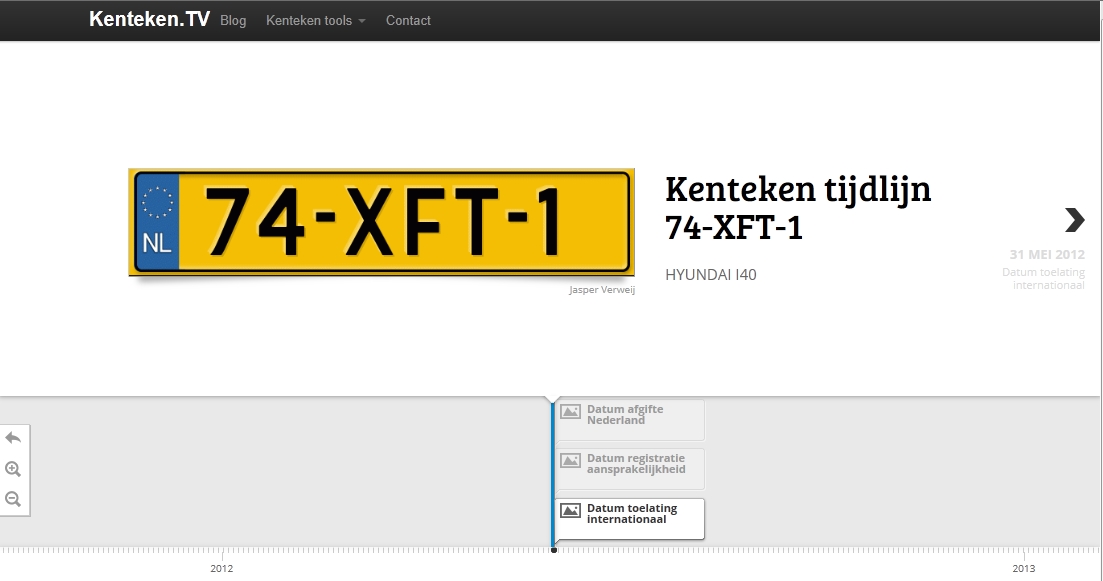Screen dimensions: 1103x581
Task: Click image icon of Datum registratie aansprakelijkheid
Action: (x=570, y=461)
